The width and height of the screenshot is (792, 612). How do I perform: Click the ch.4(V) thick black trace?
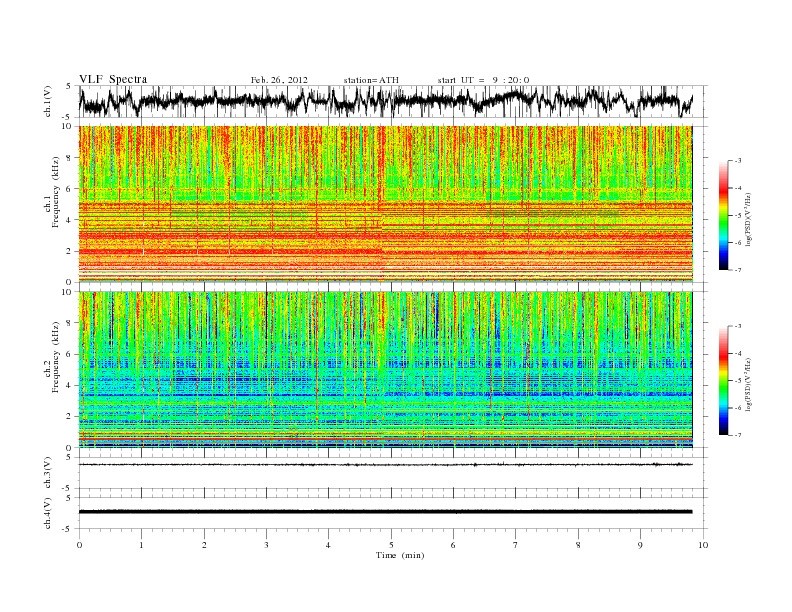(x=385, y=512)
